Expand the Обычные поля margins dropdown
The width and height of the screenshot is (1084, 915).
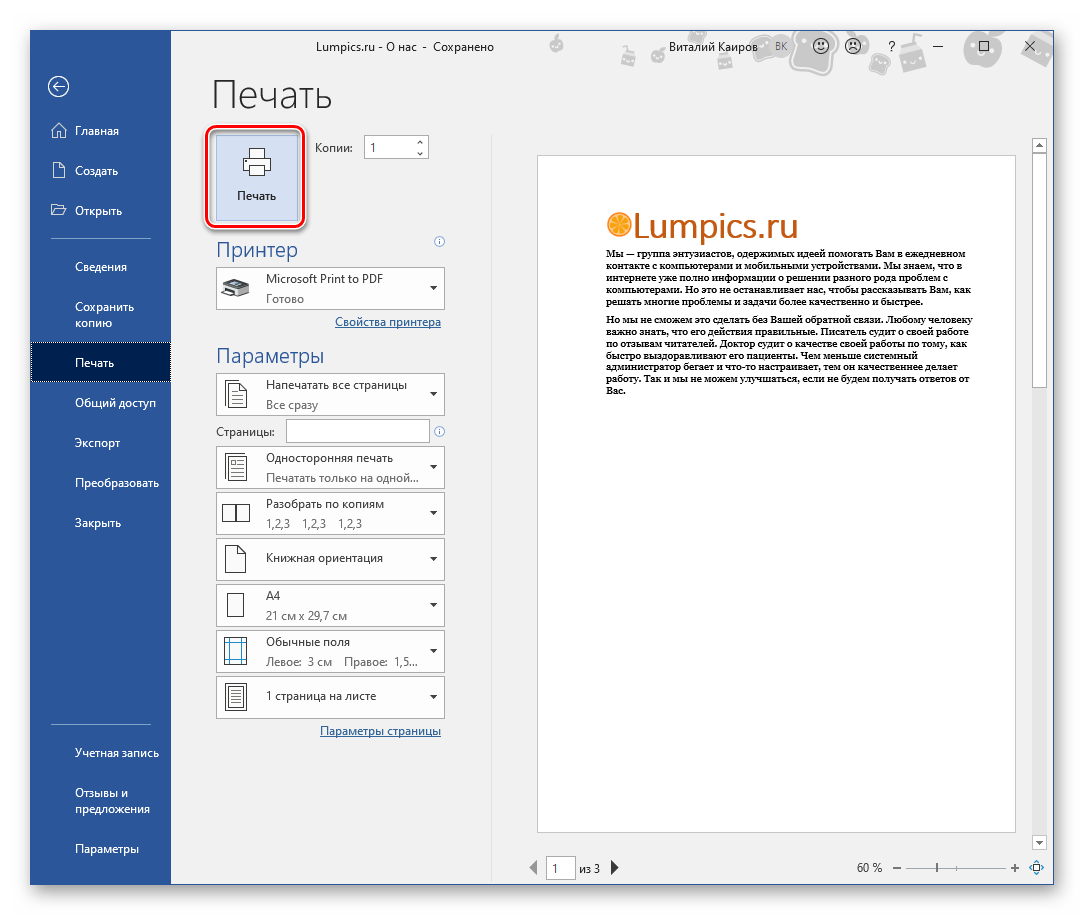tap(330, 651)
